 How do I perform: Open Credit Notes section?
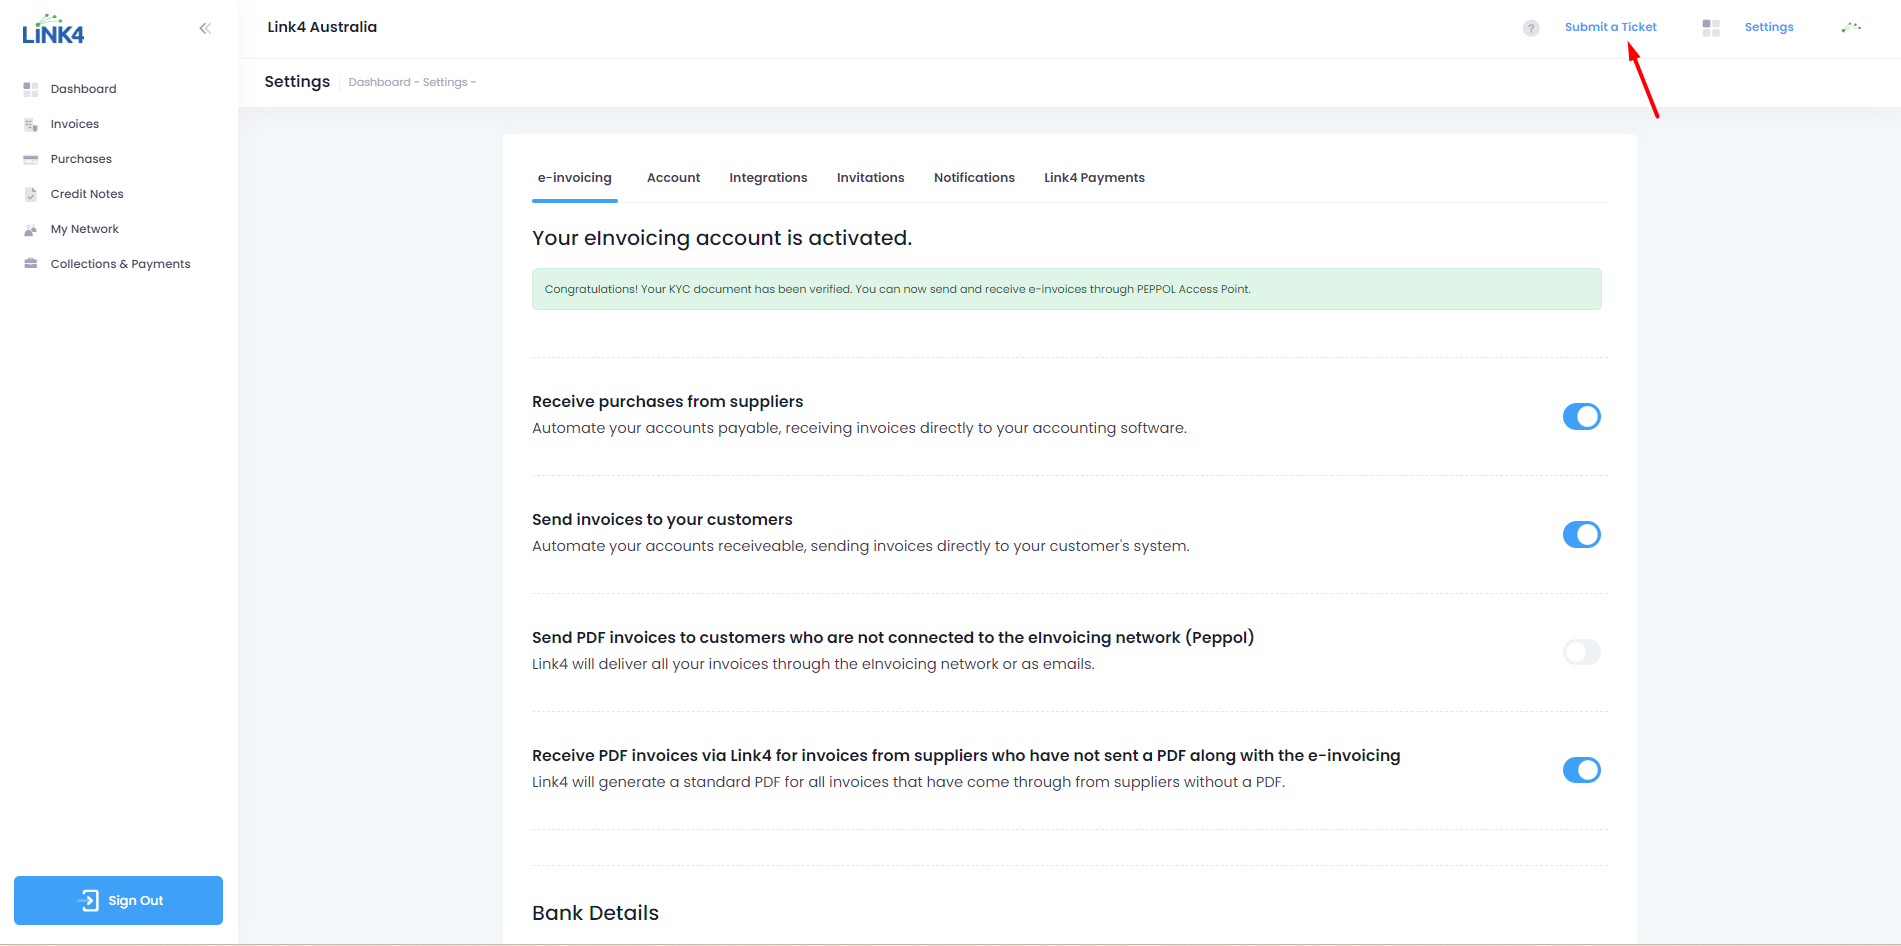(87, 194)
